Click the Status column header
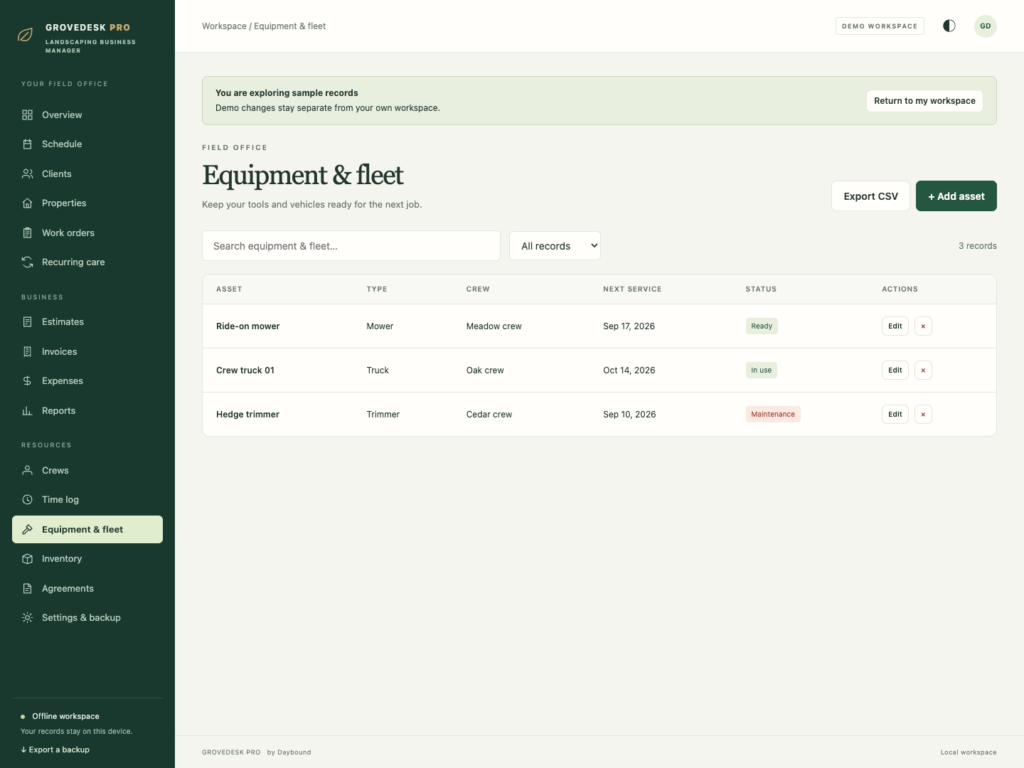 coord(761,289)
